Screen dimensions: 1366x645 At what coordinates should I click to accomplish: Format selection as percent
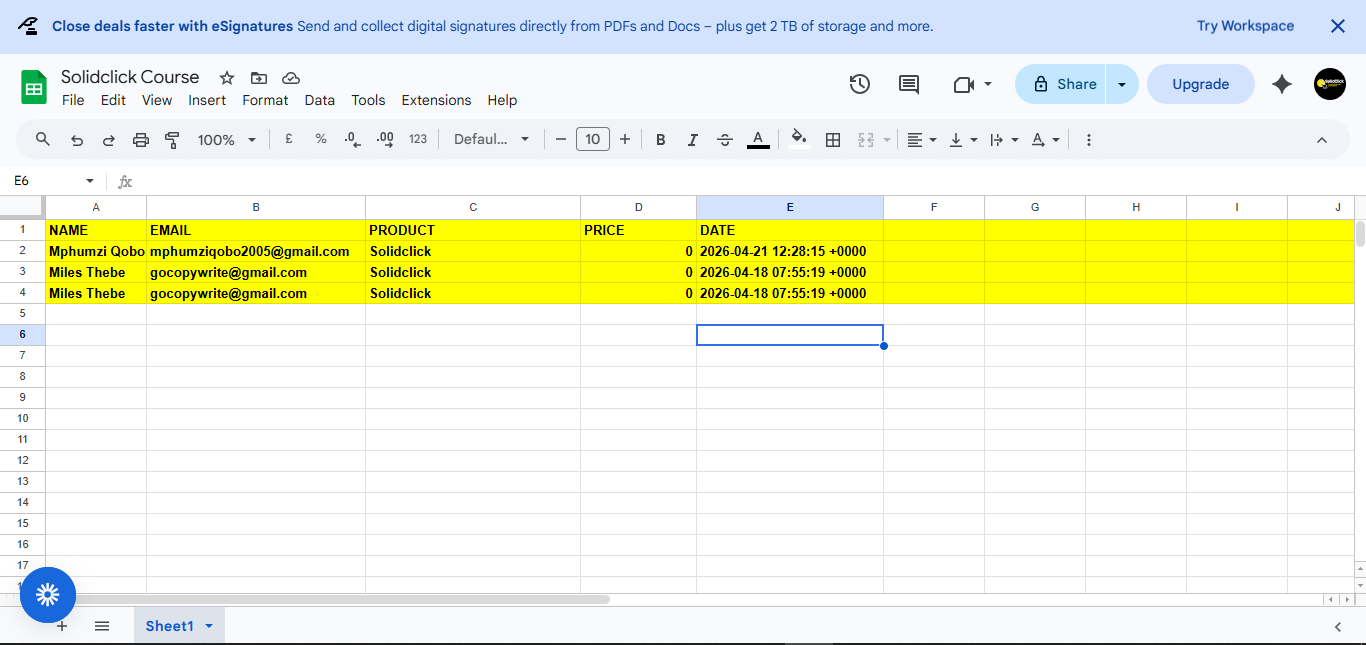pos(321,140)
